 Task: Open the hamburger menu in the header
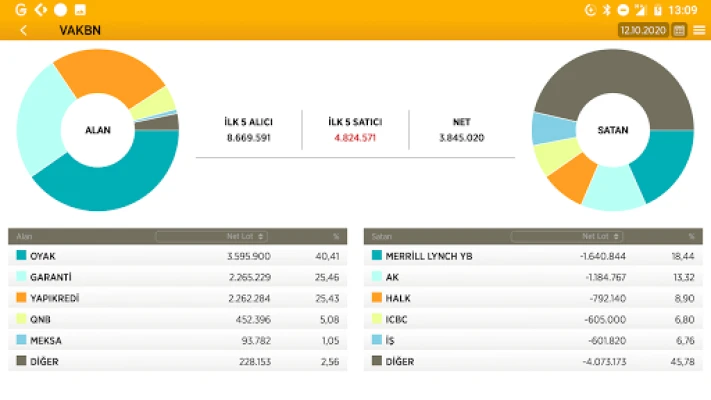coord(699,30)
